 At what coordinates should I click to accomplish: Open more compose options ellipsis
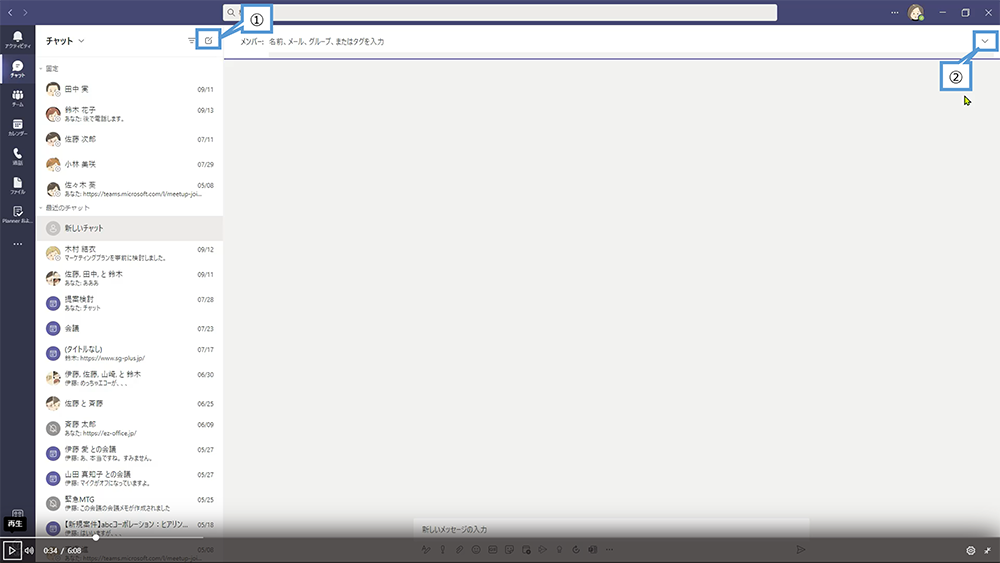(x=609, y=549)
